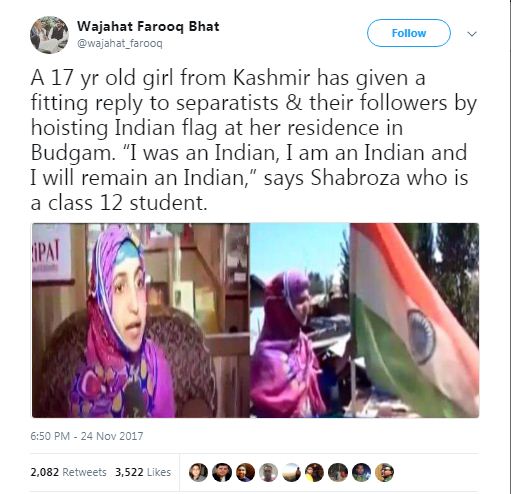Open the eighth liker avatar with blue background
The width and height of the screenshot is (511, 494).
click(x=361, y=472)
